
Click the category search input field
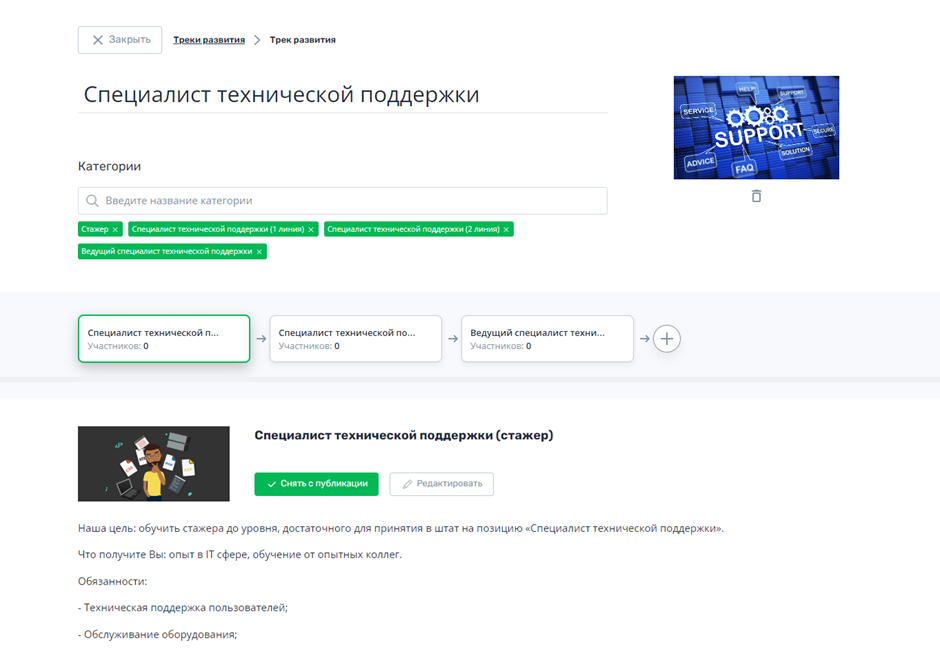click(342, 201)
